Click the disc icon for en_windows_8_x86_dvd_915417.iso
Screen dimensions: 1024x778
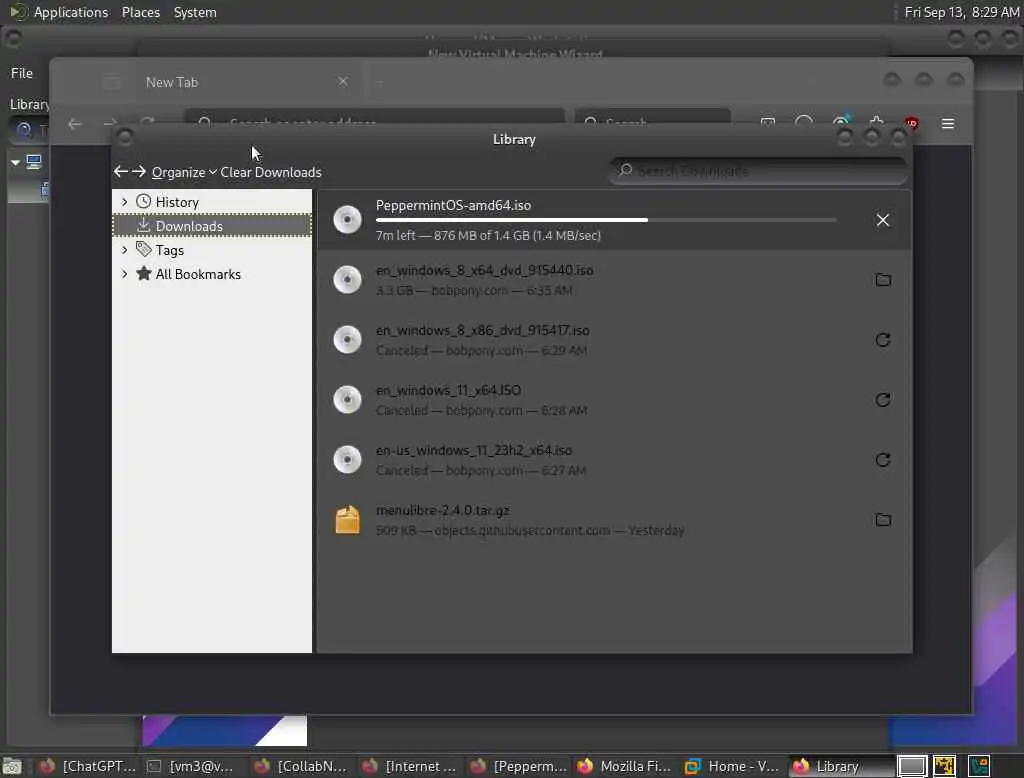[x=347, y=340]
